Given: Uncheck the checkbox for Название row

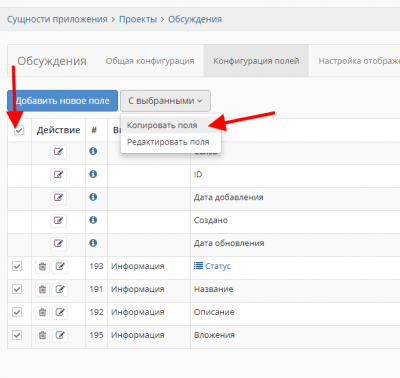Looking at the screenshot, I should [17, 289].
